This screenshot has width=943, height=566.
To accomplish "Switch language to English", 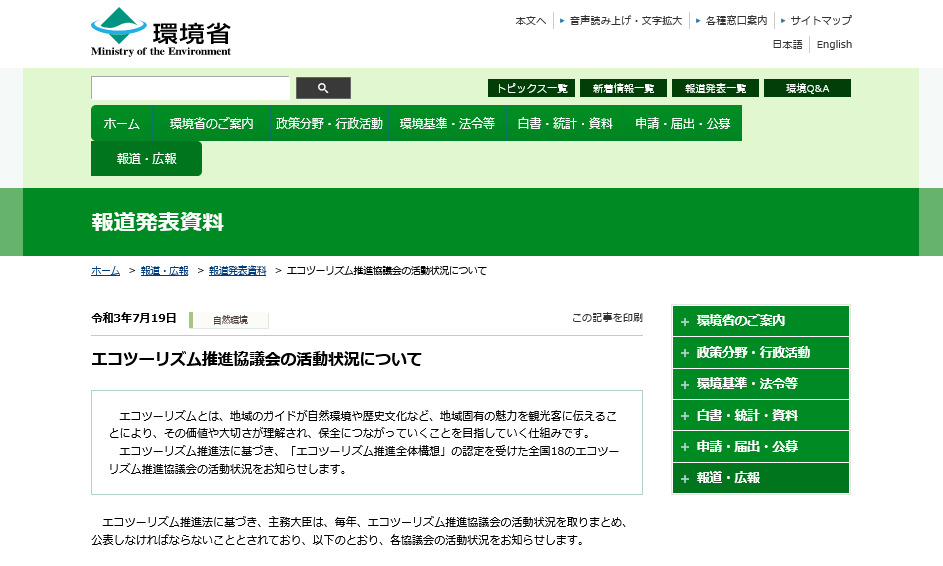I will [834, 44].
